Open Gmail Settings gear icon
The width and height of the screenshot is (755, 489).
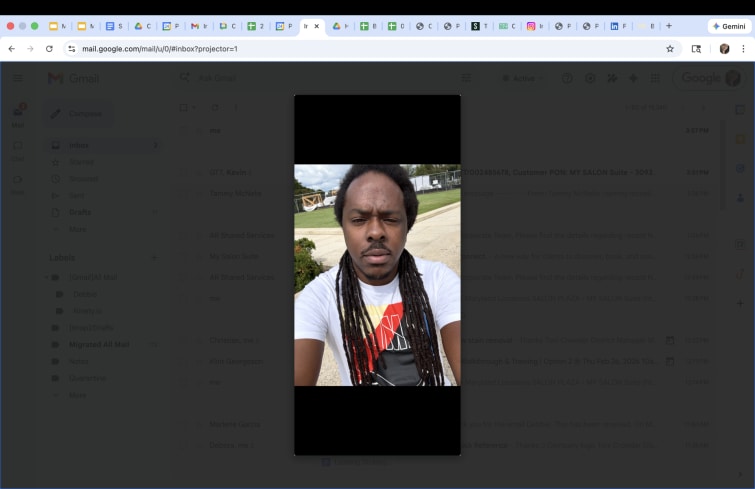click(589, 78)
